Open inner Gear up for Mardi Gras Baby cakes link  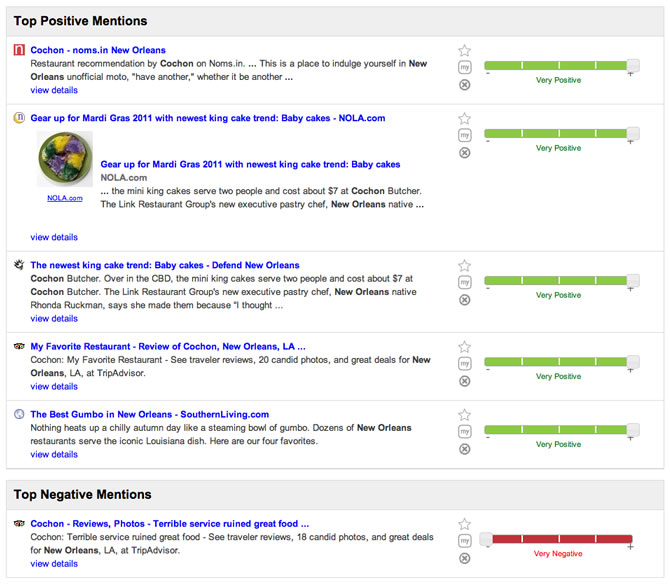click(x=250, y=164)
